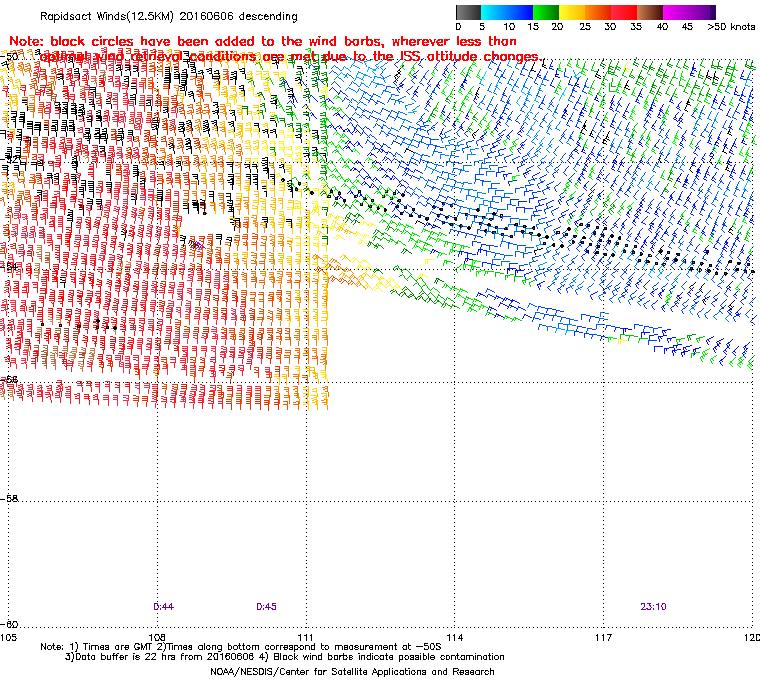This screenshot has width=760, height=688.
Task: Click the footer note 'Data buffer is 22 hrs' line
Action: click(x=285, y=657)
